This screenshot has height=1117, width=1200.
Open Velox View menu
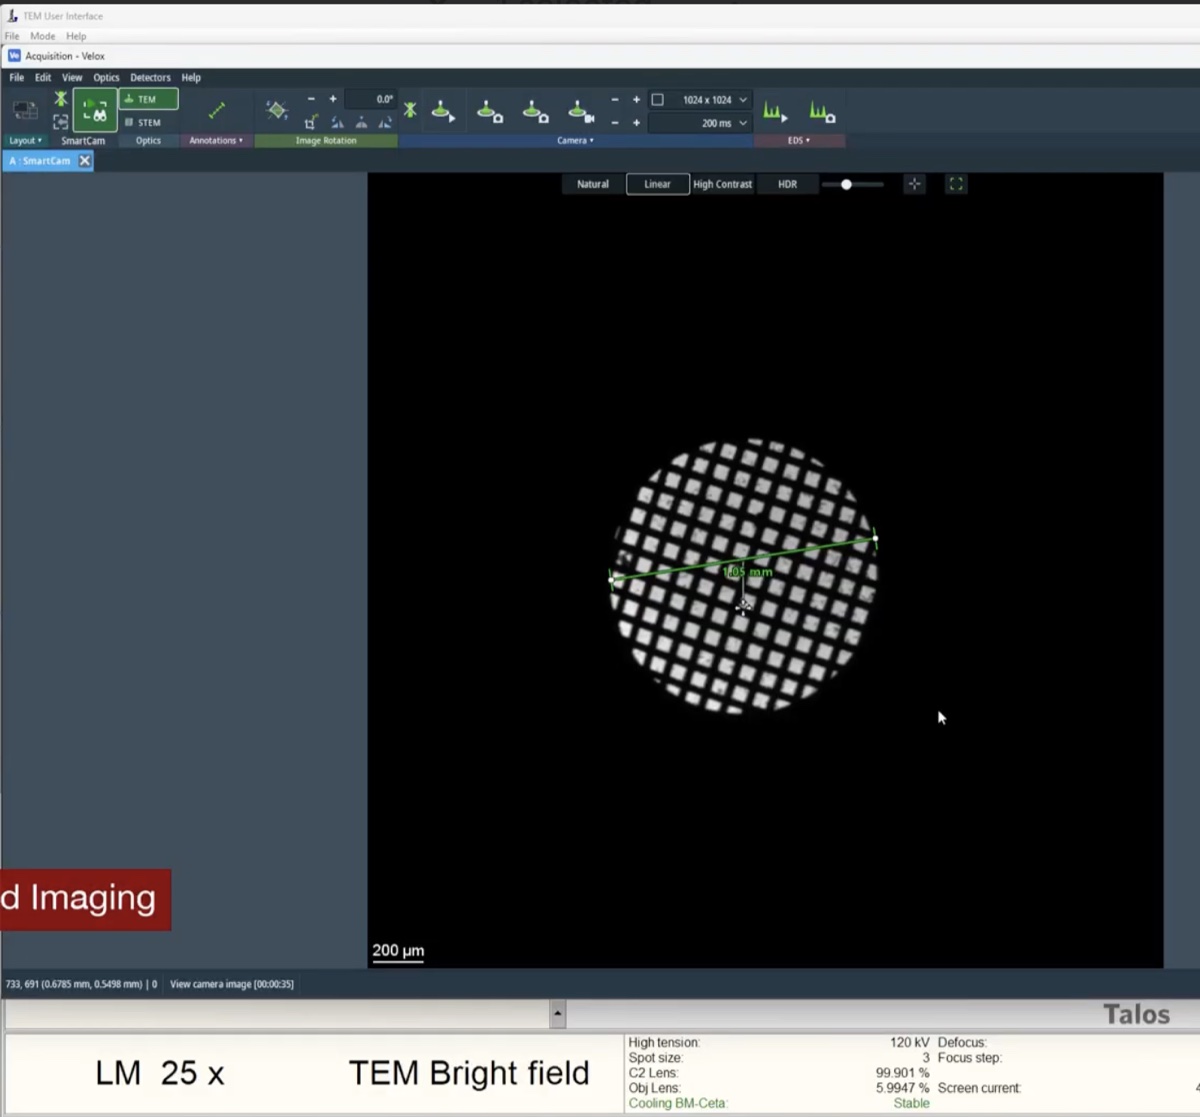click(x=72, y=77)
